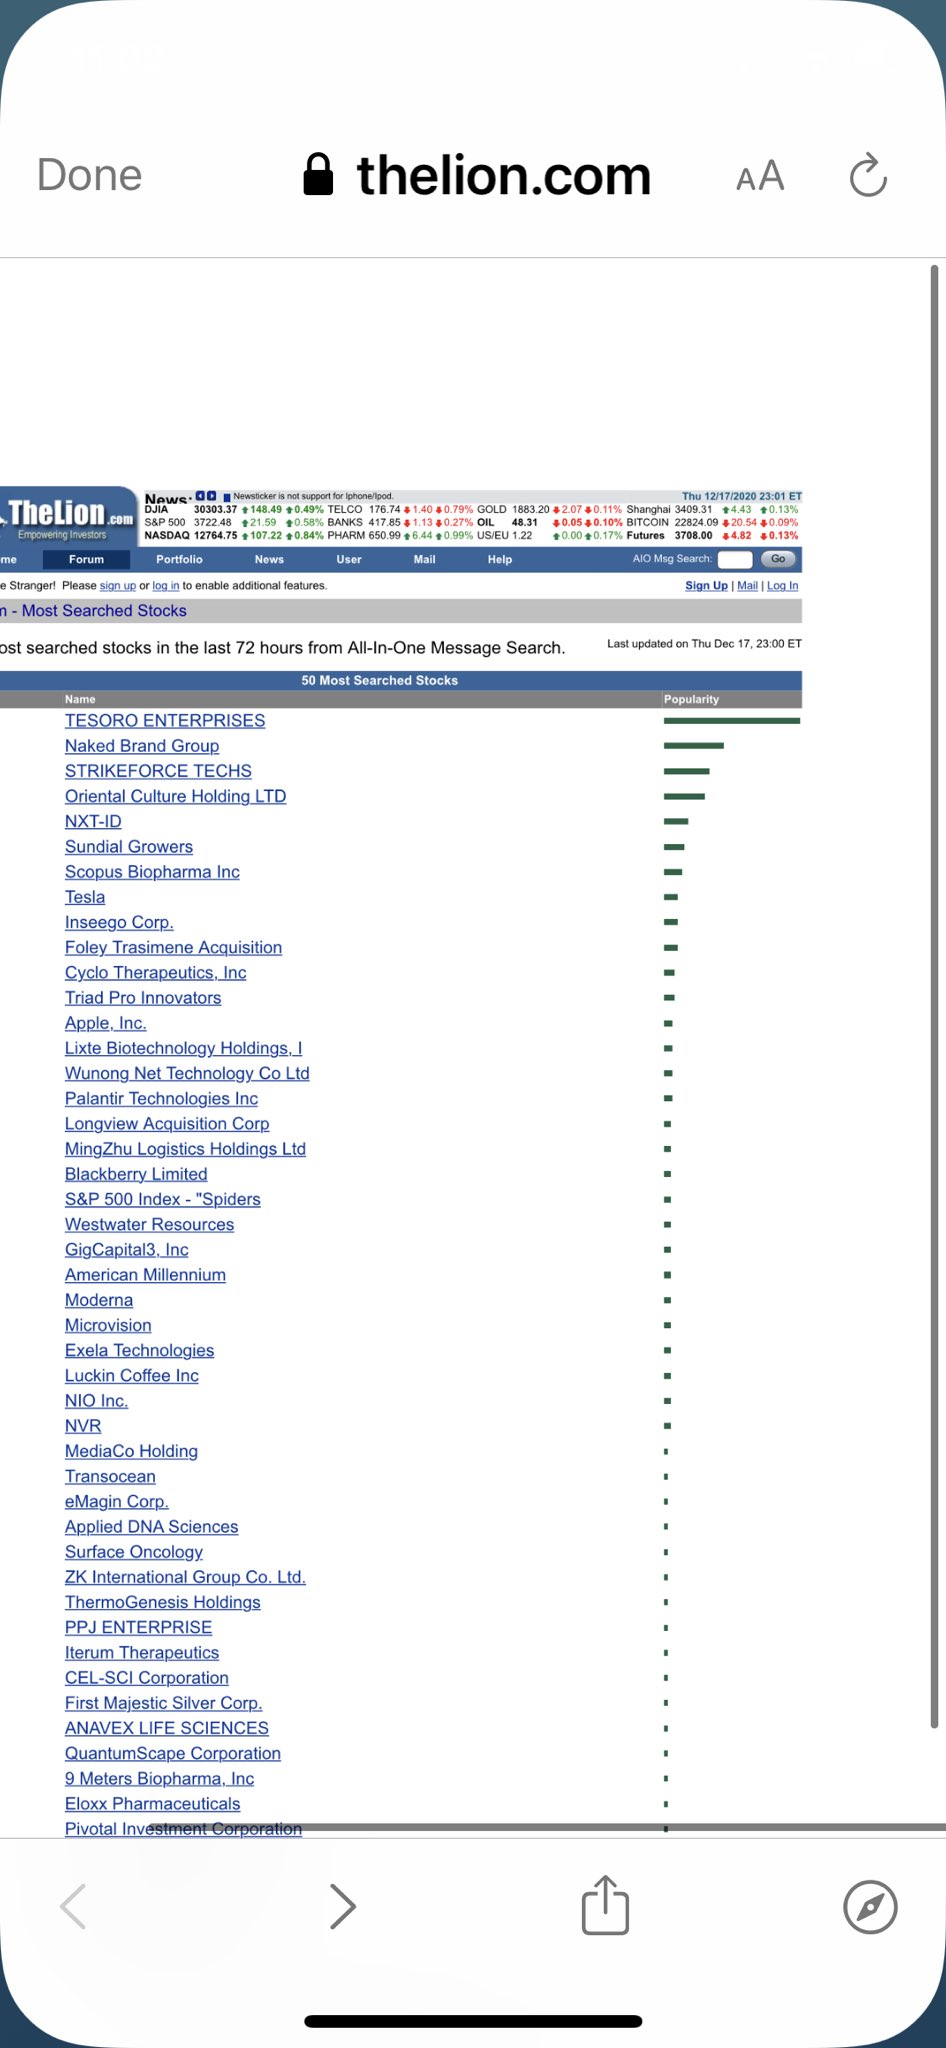This screenshot has width=946, height=2048.
Task: Open in Safari compass icon
Action: tap(870, 1907)
